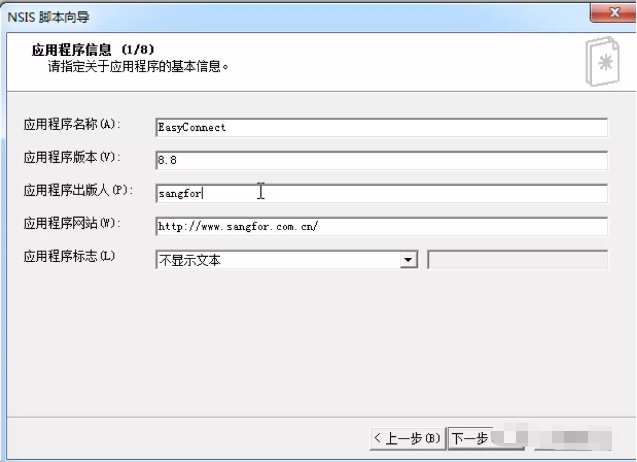Image resolution: width=637 pixels, height=462 pixels.
Task: Click the 应用程序信息 (1/8) heading
Action: (x=93, y=50)
